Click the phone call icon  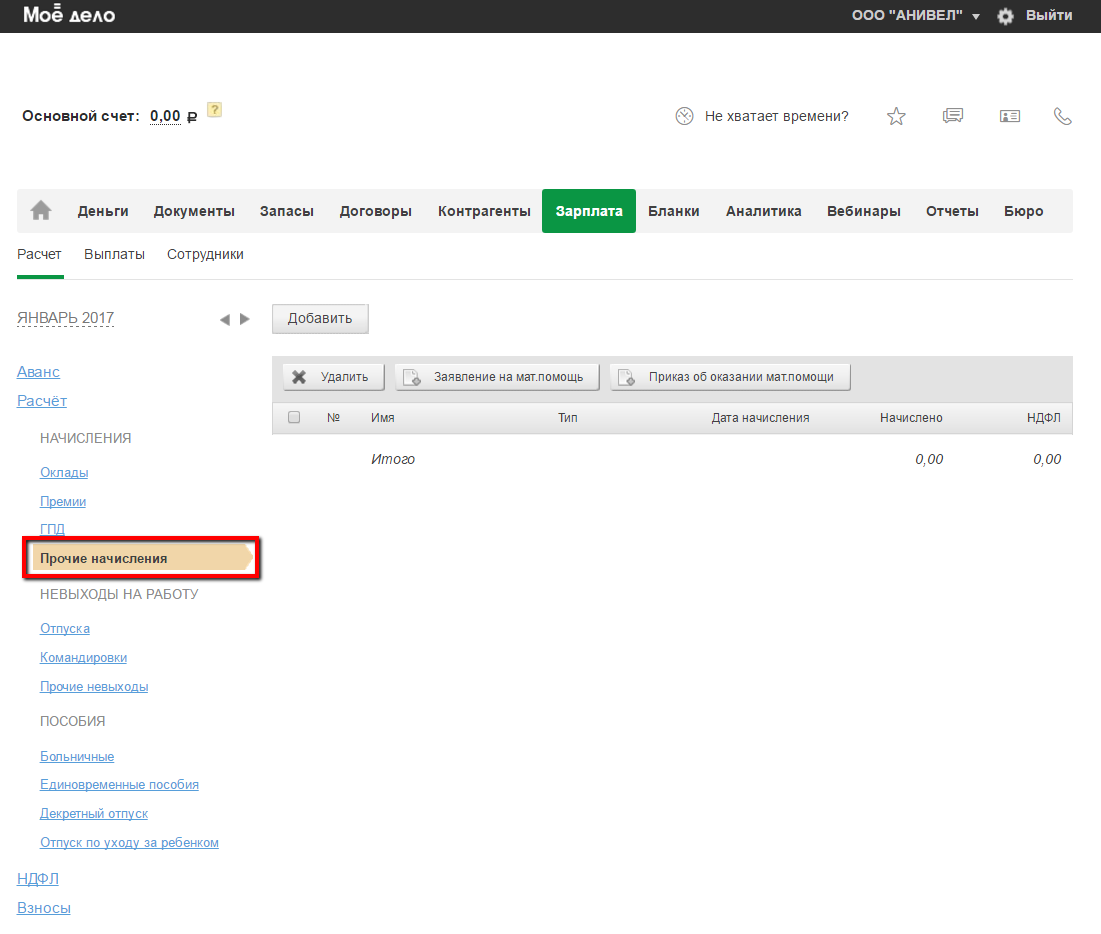pos(1062,116)
